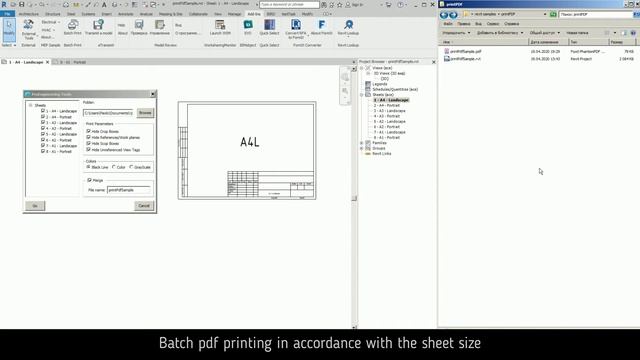Open the Collaborate ribbon tab
This screenshot has height=360, width=640.
coord(198,14)
